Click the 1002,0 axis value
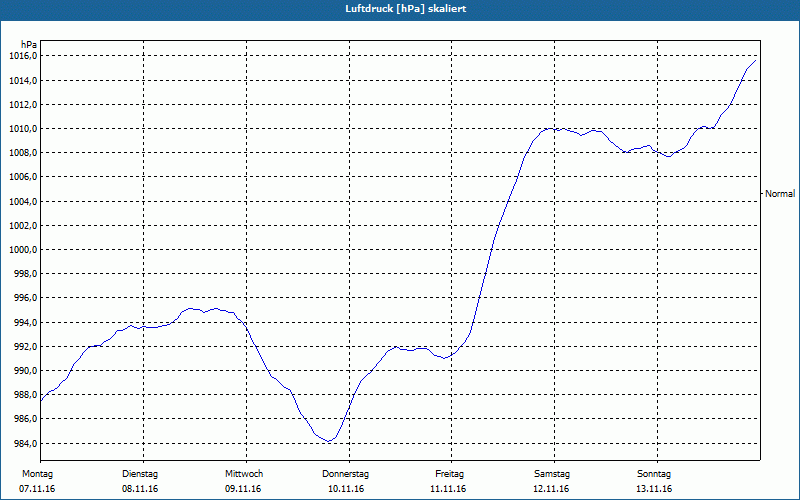This screenshot has height=500, width=800. (x=23, y=226)
